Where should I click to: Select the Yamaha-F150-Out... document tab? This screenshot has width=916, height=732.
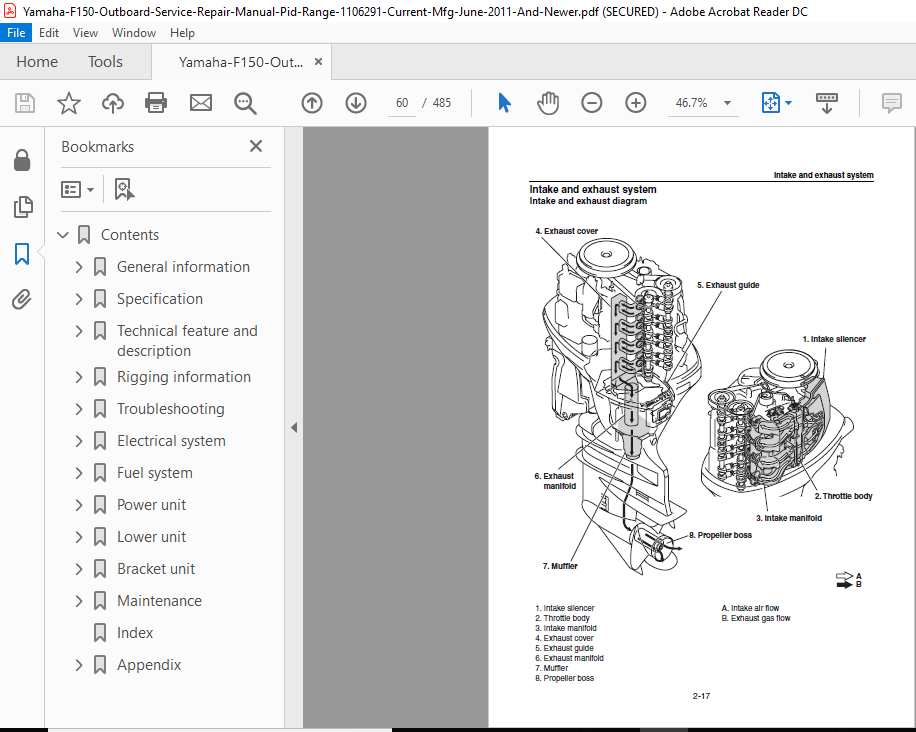pyautogui.click(x=241, y=62)
